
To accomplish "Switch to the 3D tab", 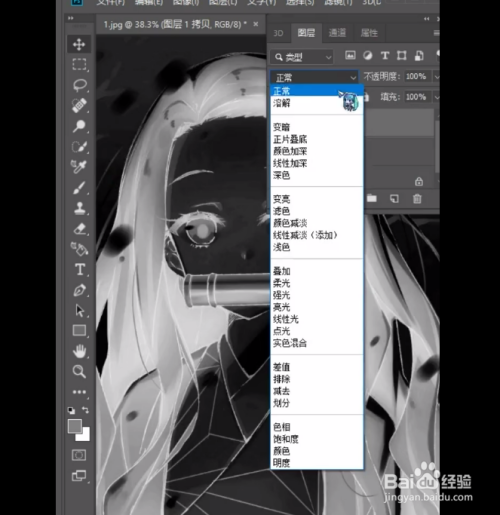I will coord(278,33).
